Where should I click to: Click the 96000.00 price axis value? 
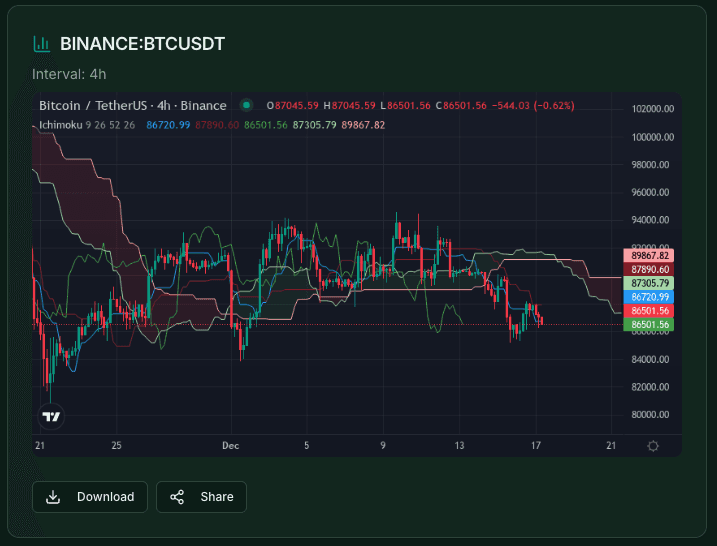650,192
